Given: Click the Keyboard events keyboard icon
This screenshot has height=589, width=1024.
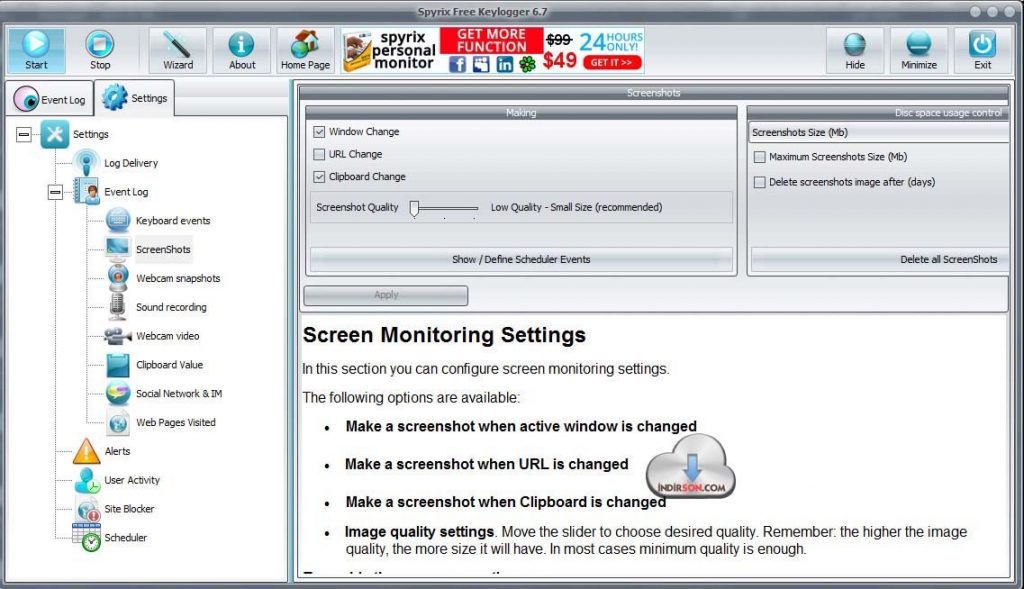Looking at the screenshot, I should (118, 220).
